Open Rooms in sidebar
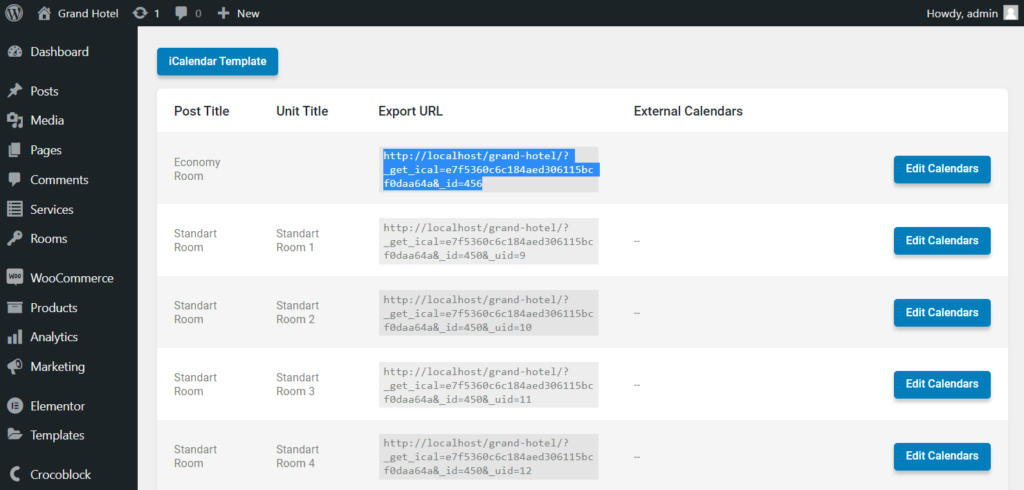 click(x=48, y=238)
